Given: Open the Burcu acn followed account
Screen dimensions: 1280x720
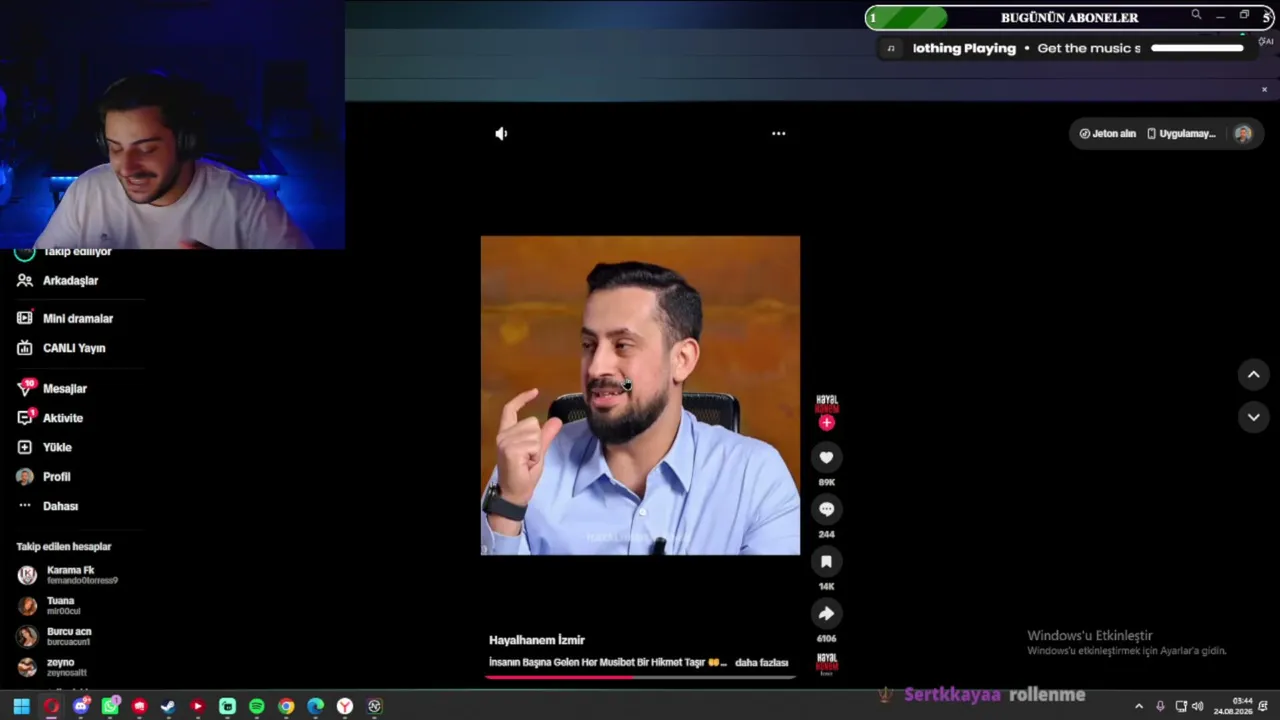Looking at the screenshot, I should click(x=55, y=636).
